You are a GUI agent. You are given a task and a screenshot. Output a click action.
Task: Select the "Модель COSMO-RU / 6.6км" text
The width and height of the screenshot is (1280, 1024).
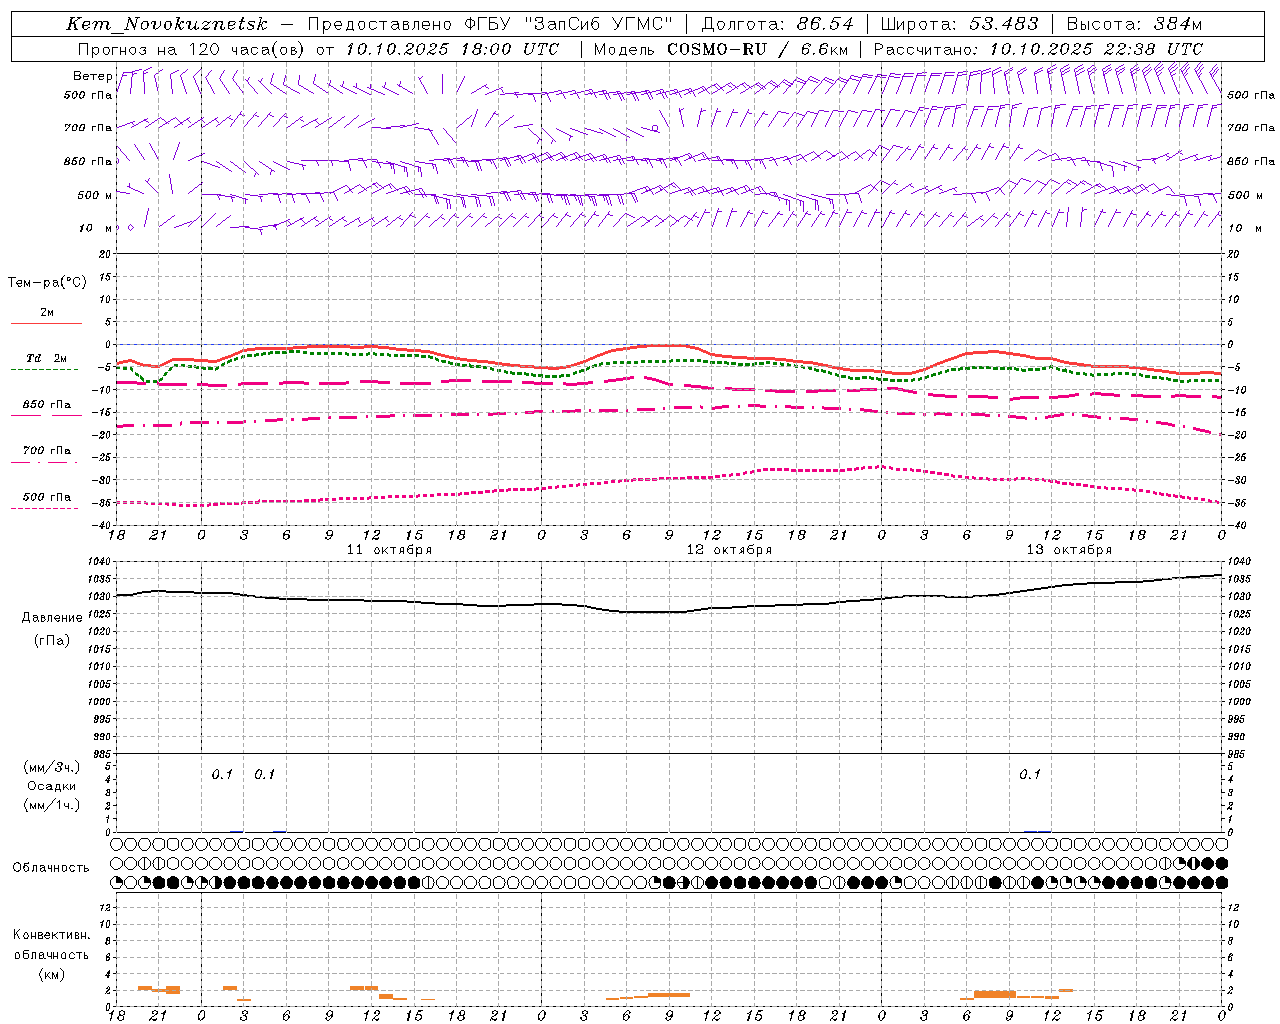[x=721, y=49]
